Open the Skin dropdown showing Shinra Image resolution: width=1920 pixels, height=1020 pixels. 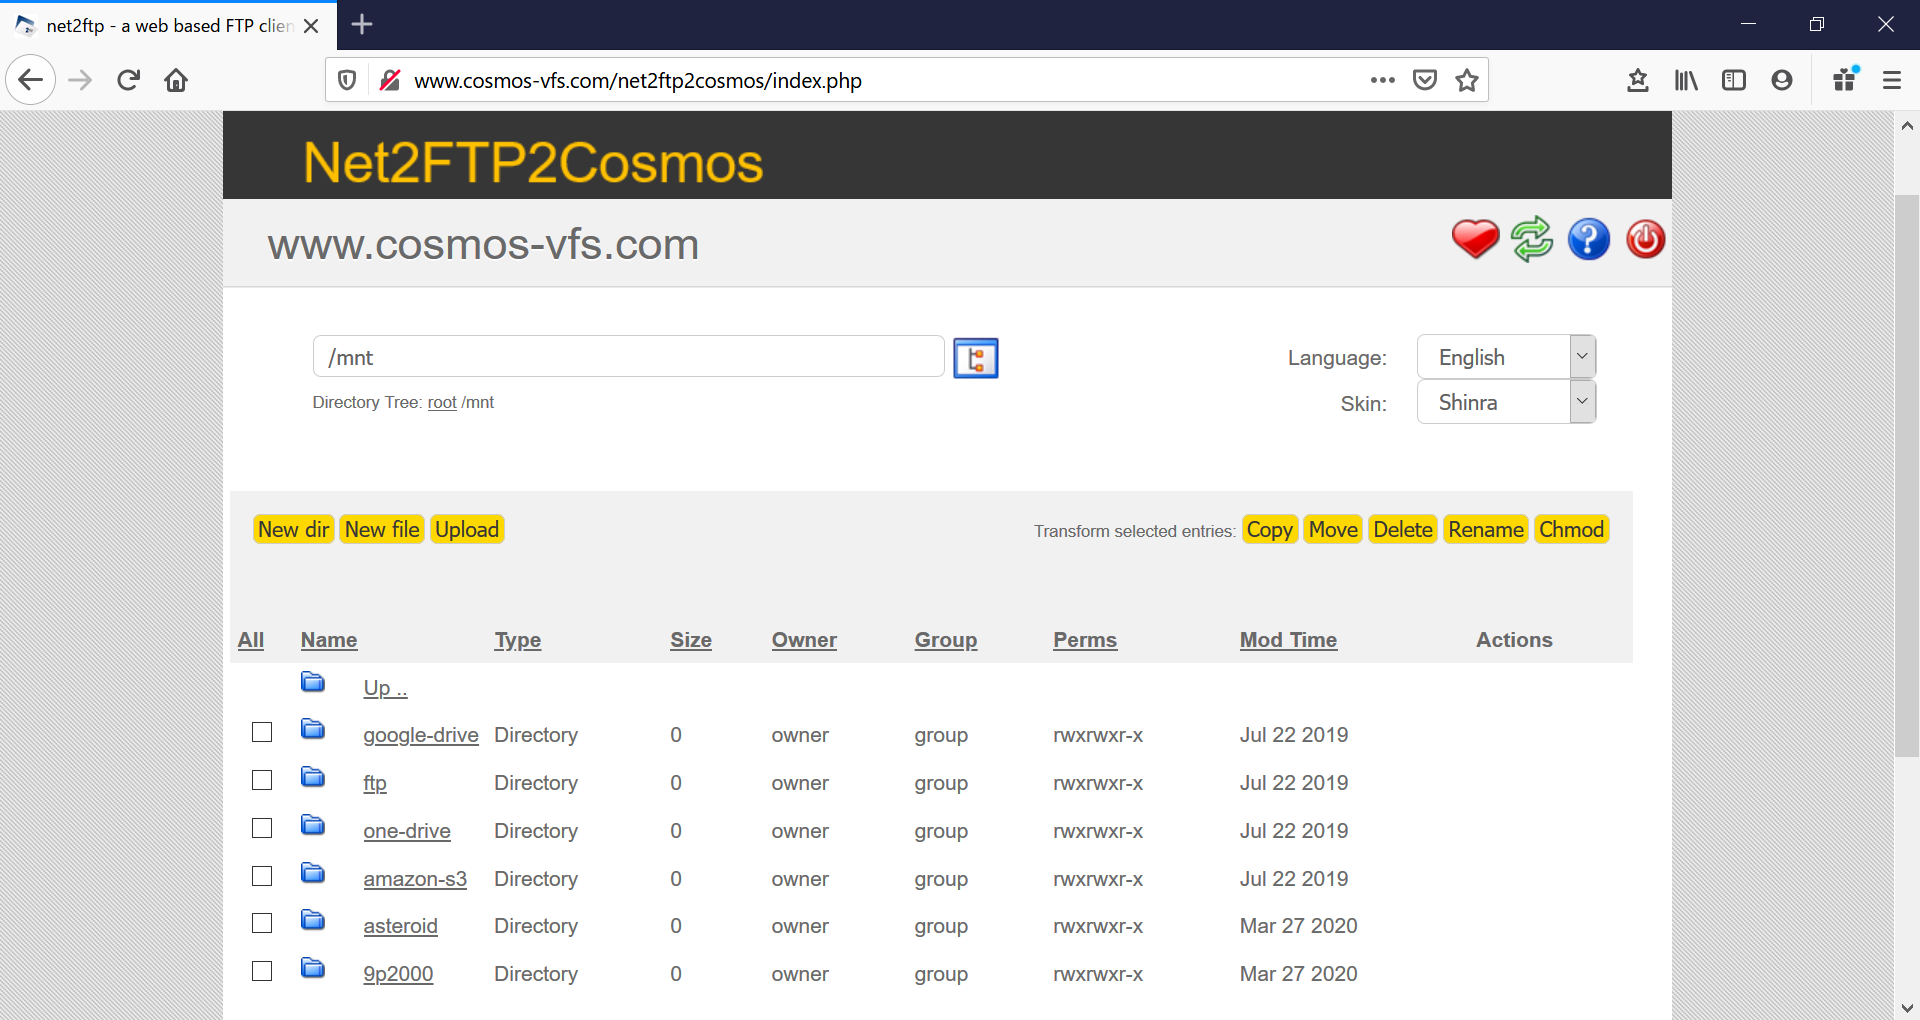[1506, 402]
